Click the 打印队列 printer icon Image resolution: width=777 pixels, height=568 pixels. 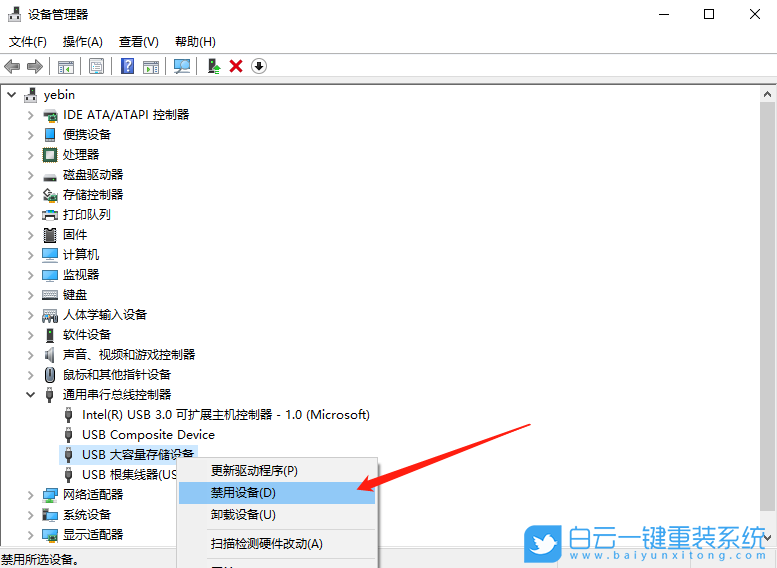coord(50,215)
